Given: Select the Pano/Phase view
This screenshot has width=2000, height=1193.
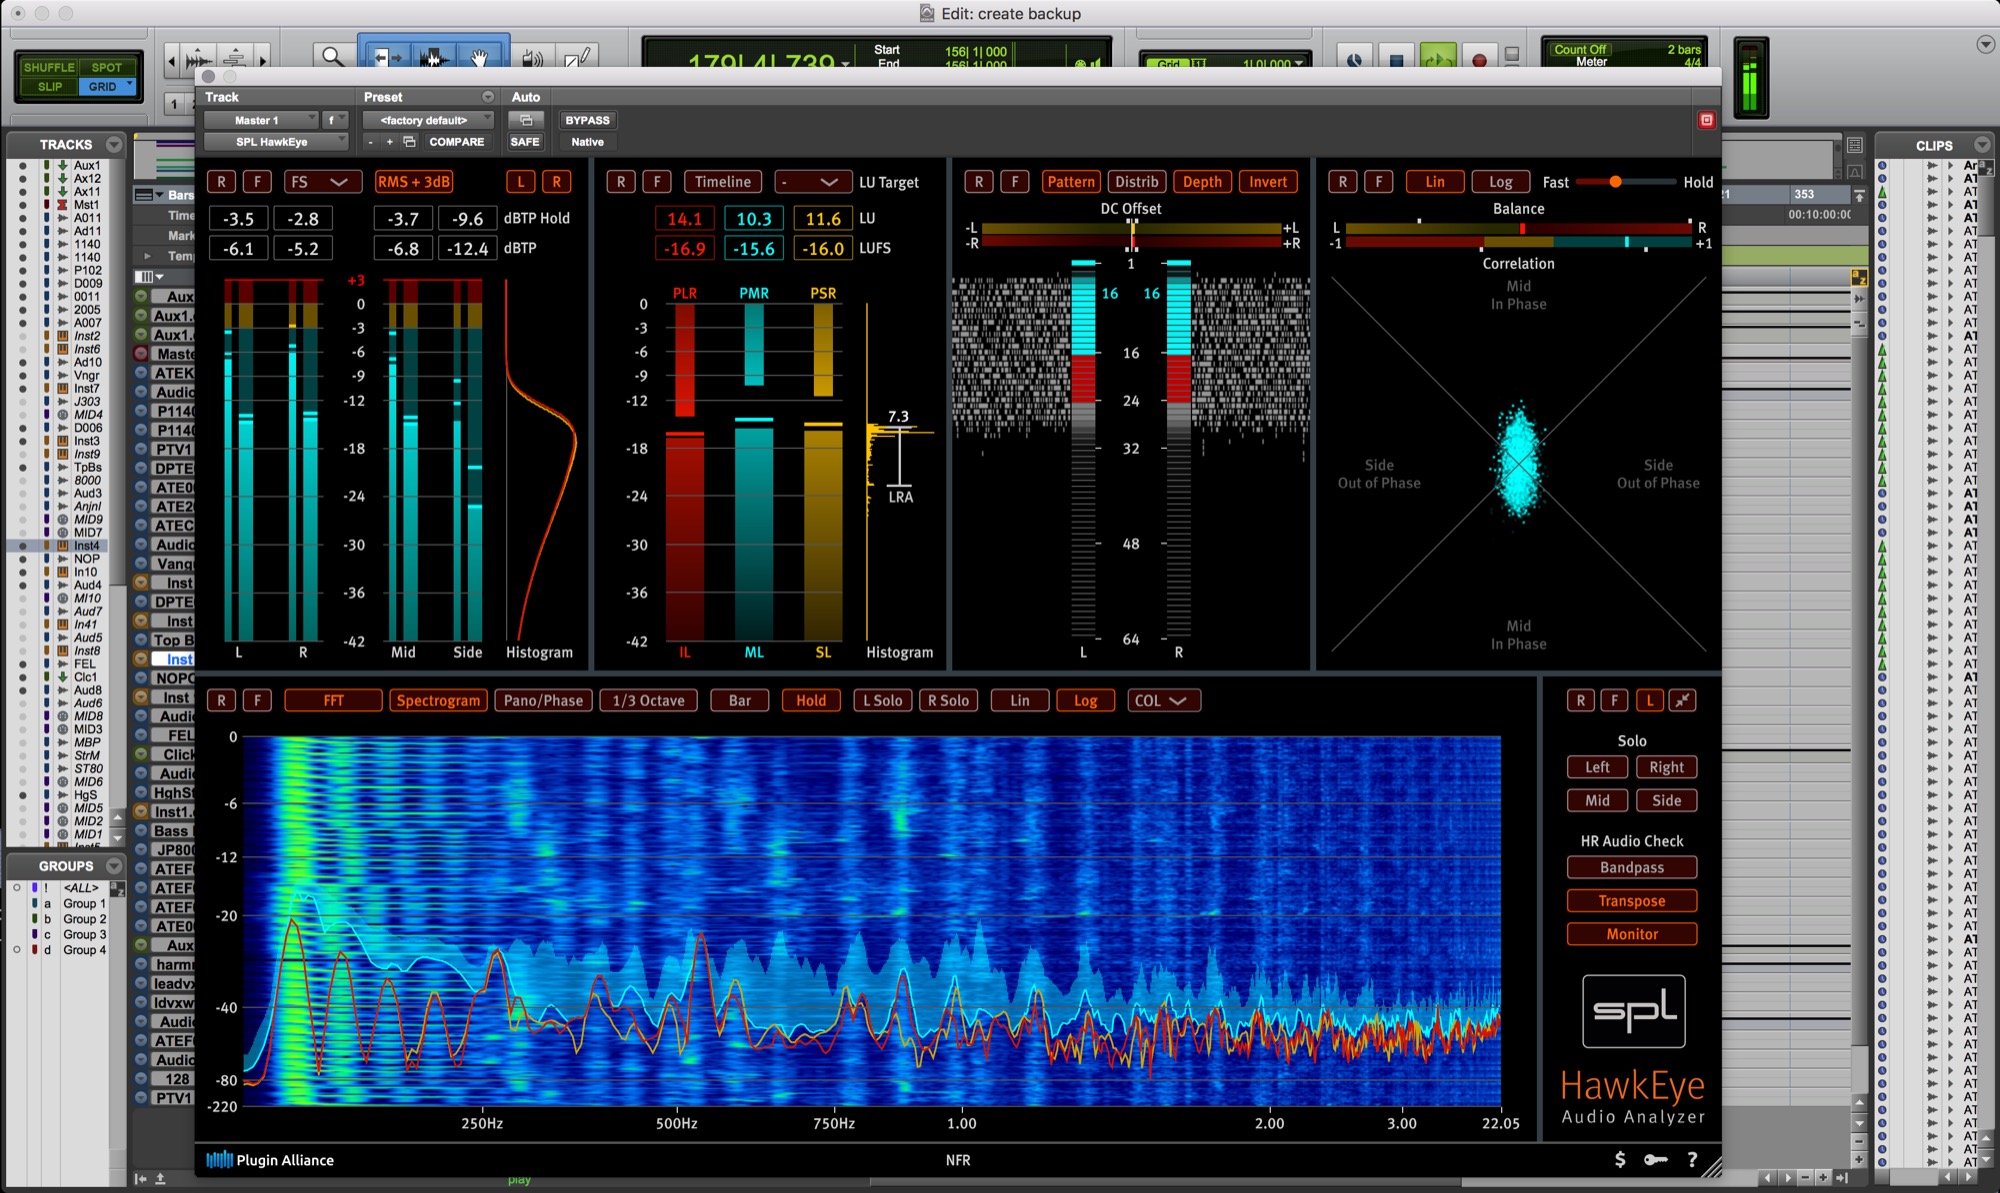Looking at the screenshot, I should pyautogui.click(x=543, y=701).
